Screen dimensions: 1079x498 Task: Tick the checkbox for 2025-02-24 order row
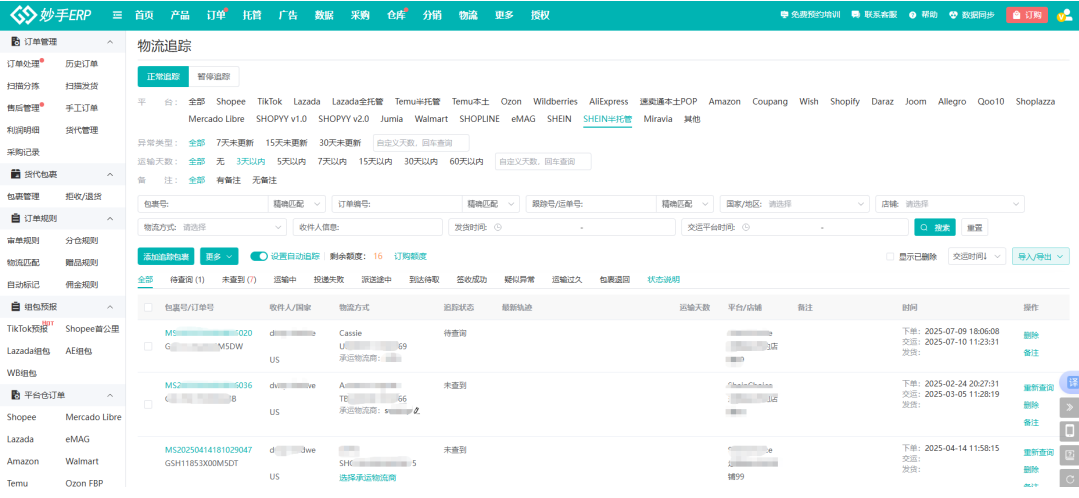148,404
